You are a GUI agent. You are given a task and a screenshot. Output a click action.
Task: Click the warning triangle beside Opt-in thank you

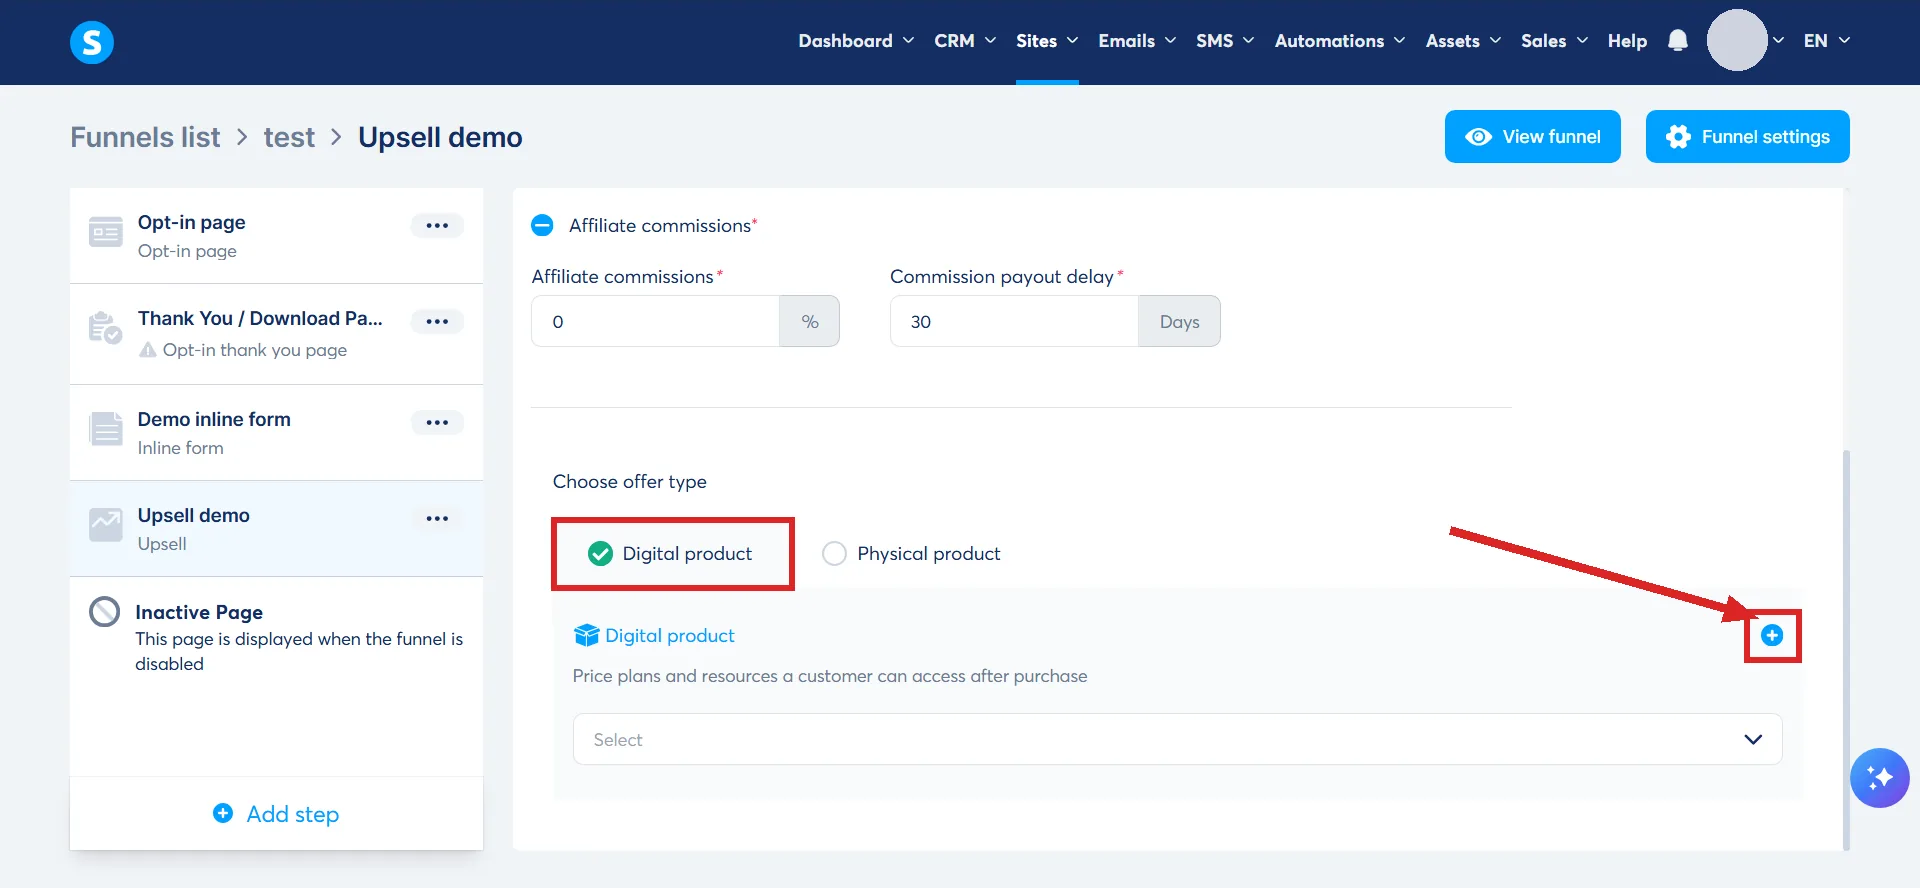[148, 350]
